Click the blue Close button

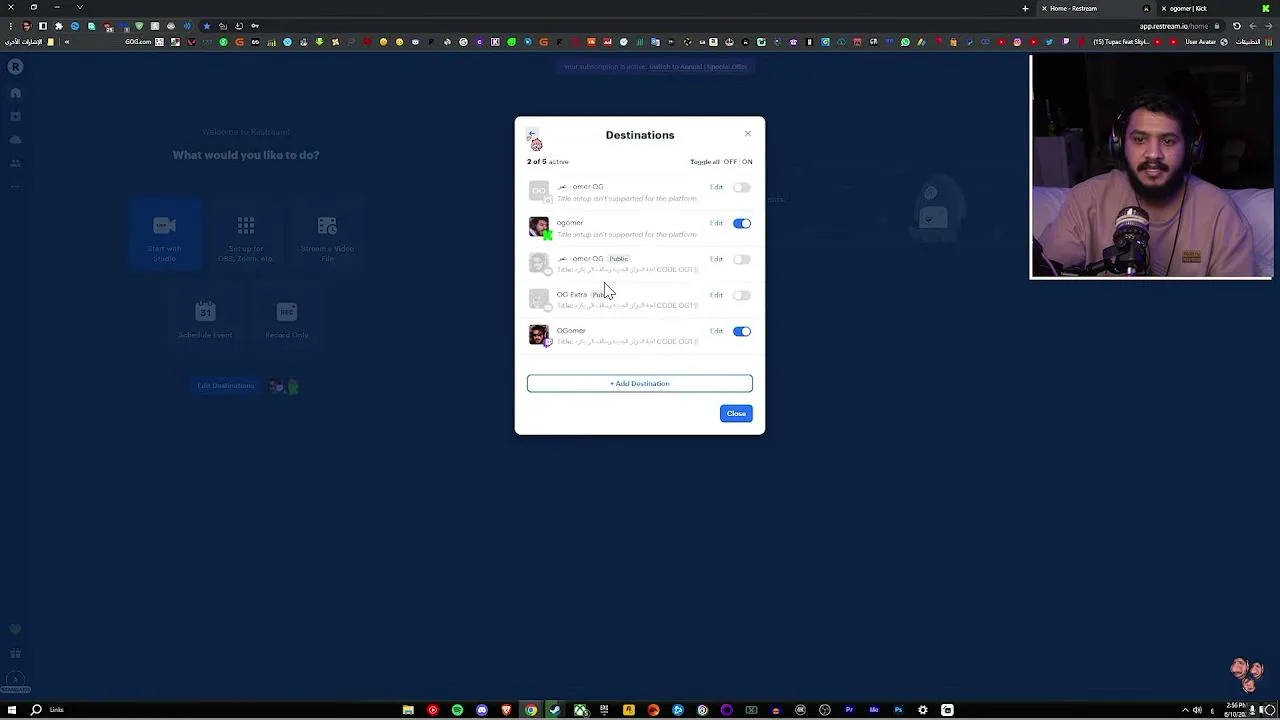[736, 413]
